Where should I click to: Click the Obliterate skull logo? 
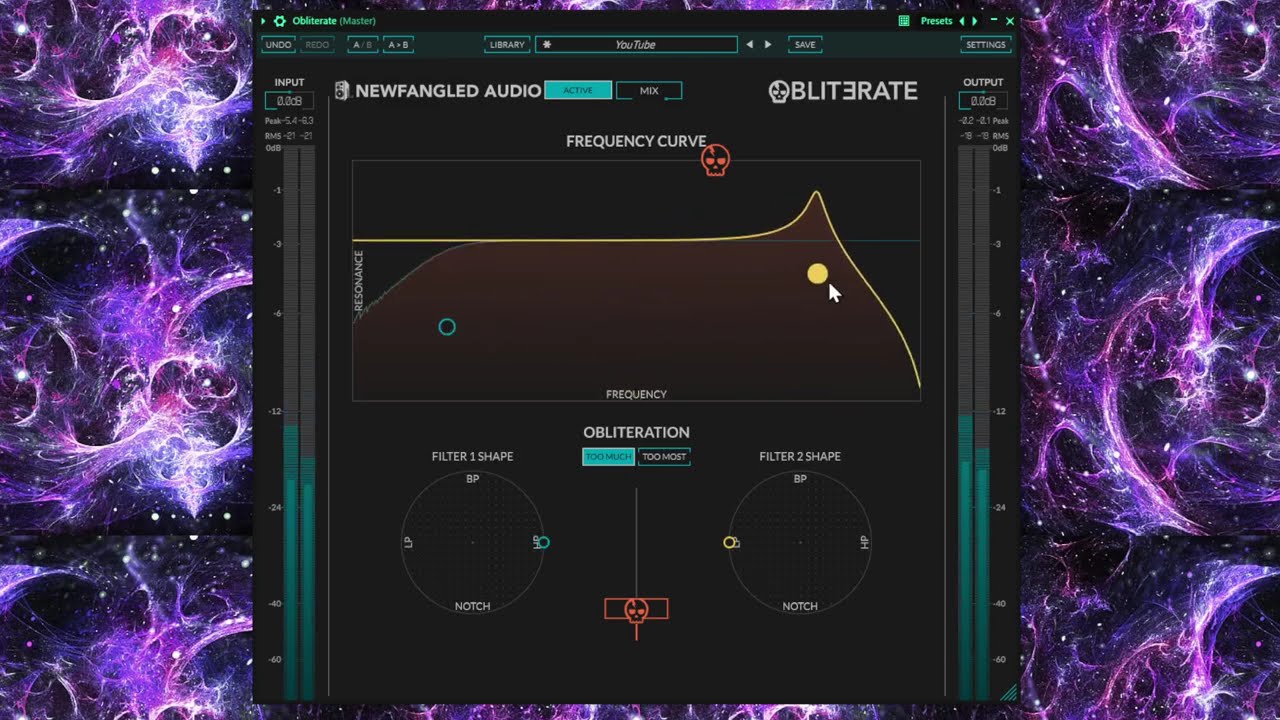click(779, 91)
